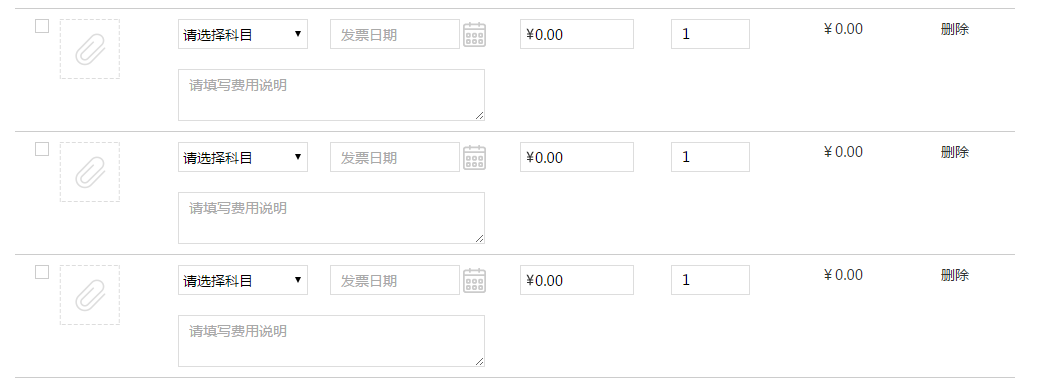This screenshot has height=380, width=1061.
Task: Click the paperclip attachment icon in first row
Action: point(90,49)
